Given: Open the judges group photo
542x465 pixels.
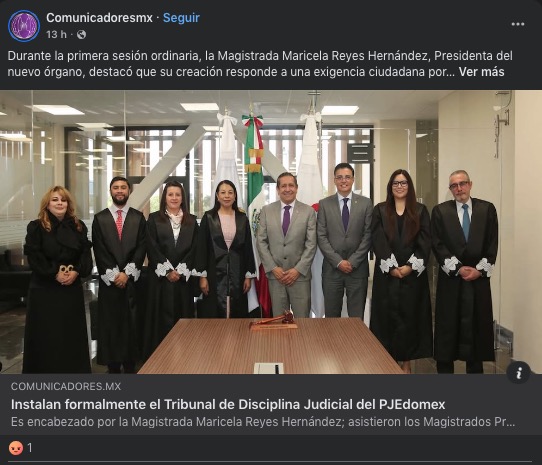Looking at the screenshot, I should click(x=271, y=232).
